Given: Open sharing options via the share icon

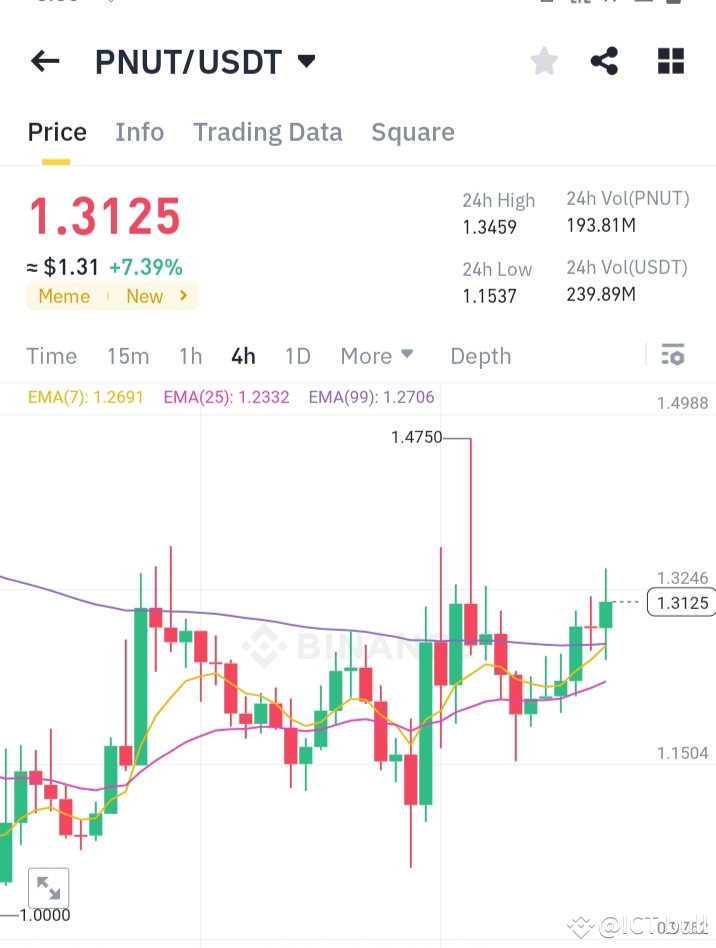Looking at the screenshot, I should [604, 61].
